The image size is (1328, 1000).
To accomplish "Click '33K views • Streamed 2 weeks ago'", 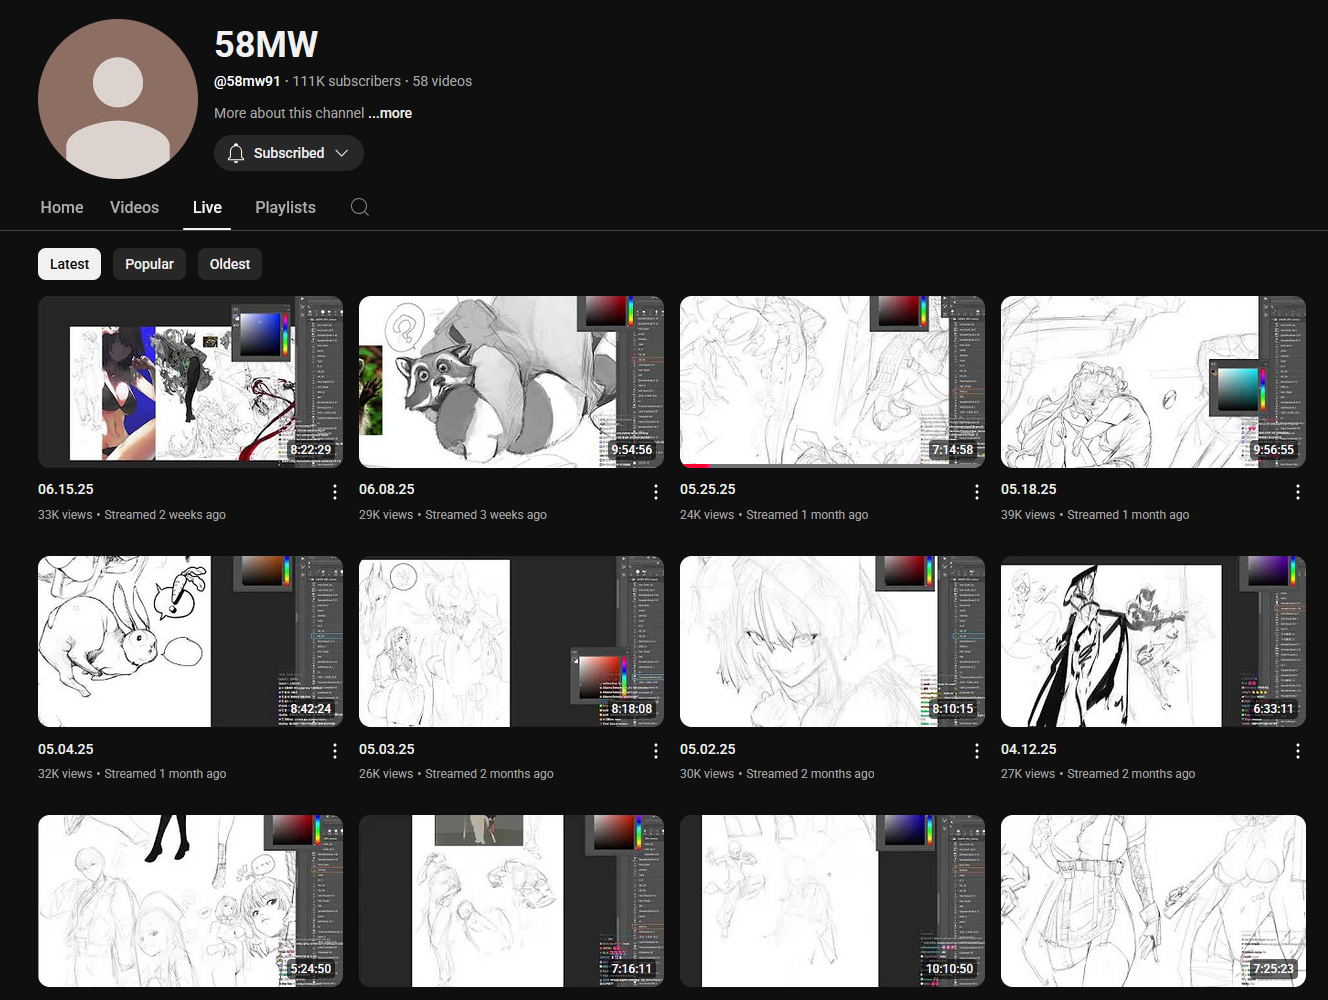I will 132,515.
